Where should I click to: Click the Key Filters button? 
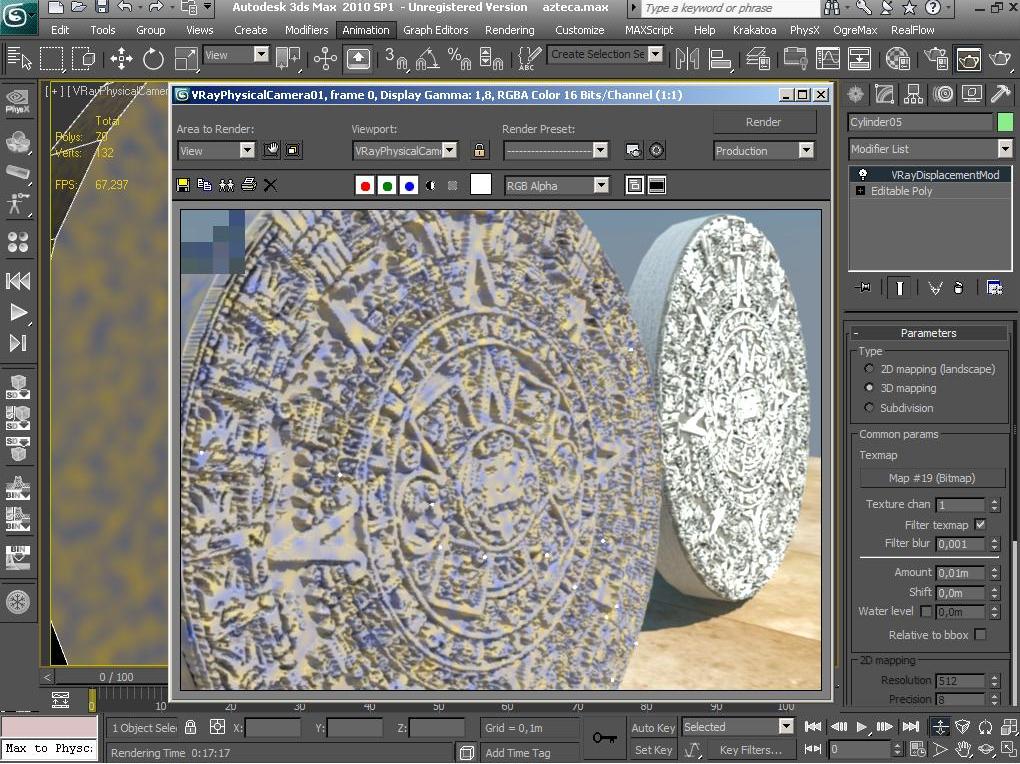(750, 750)
